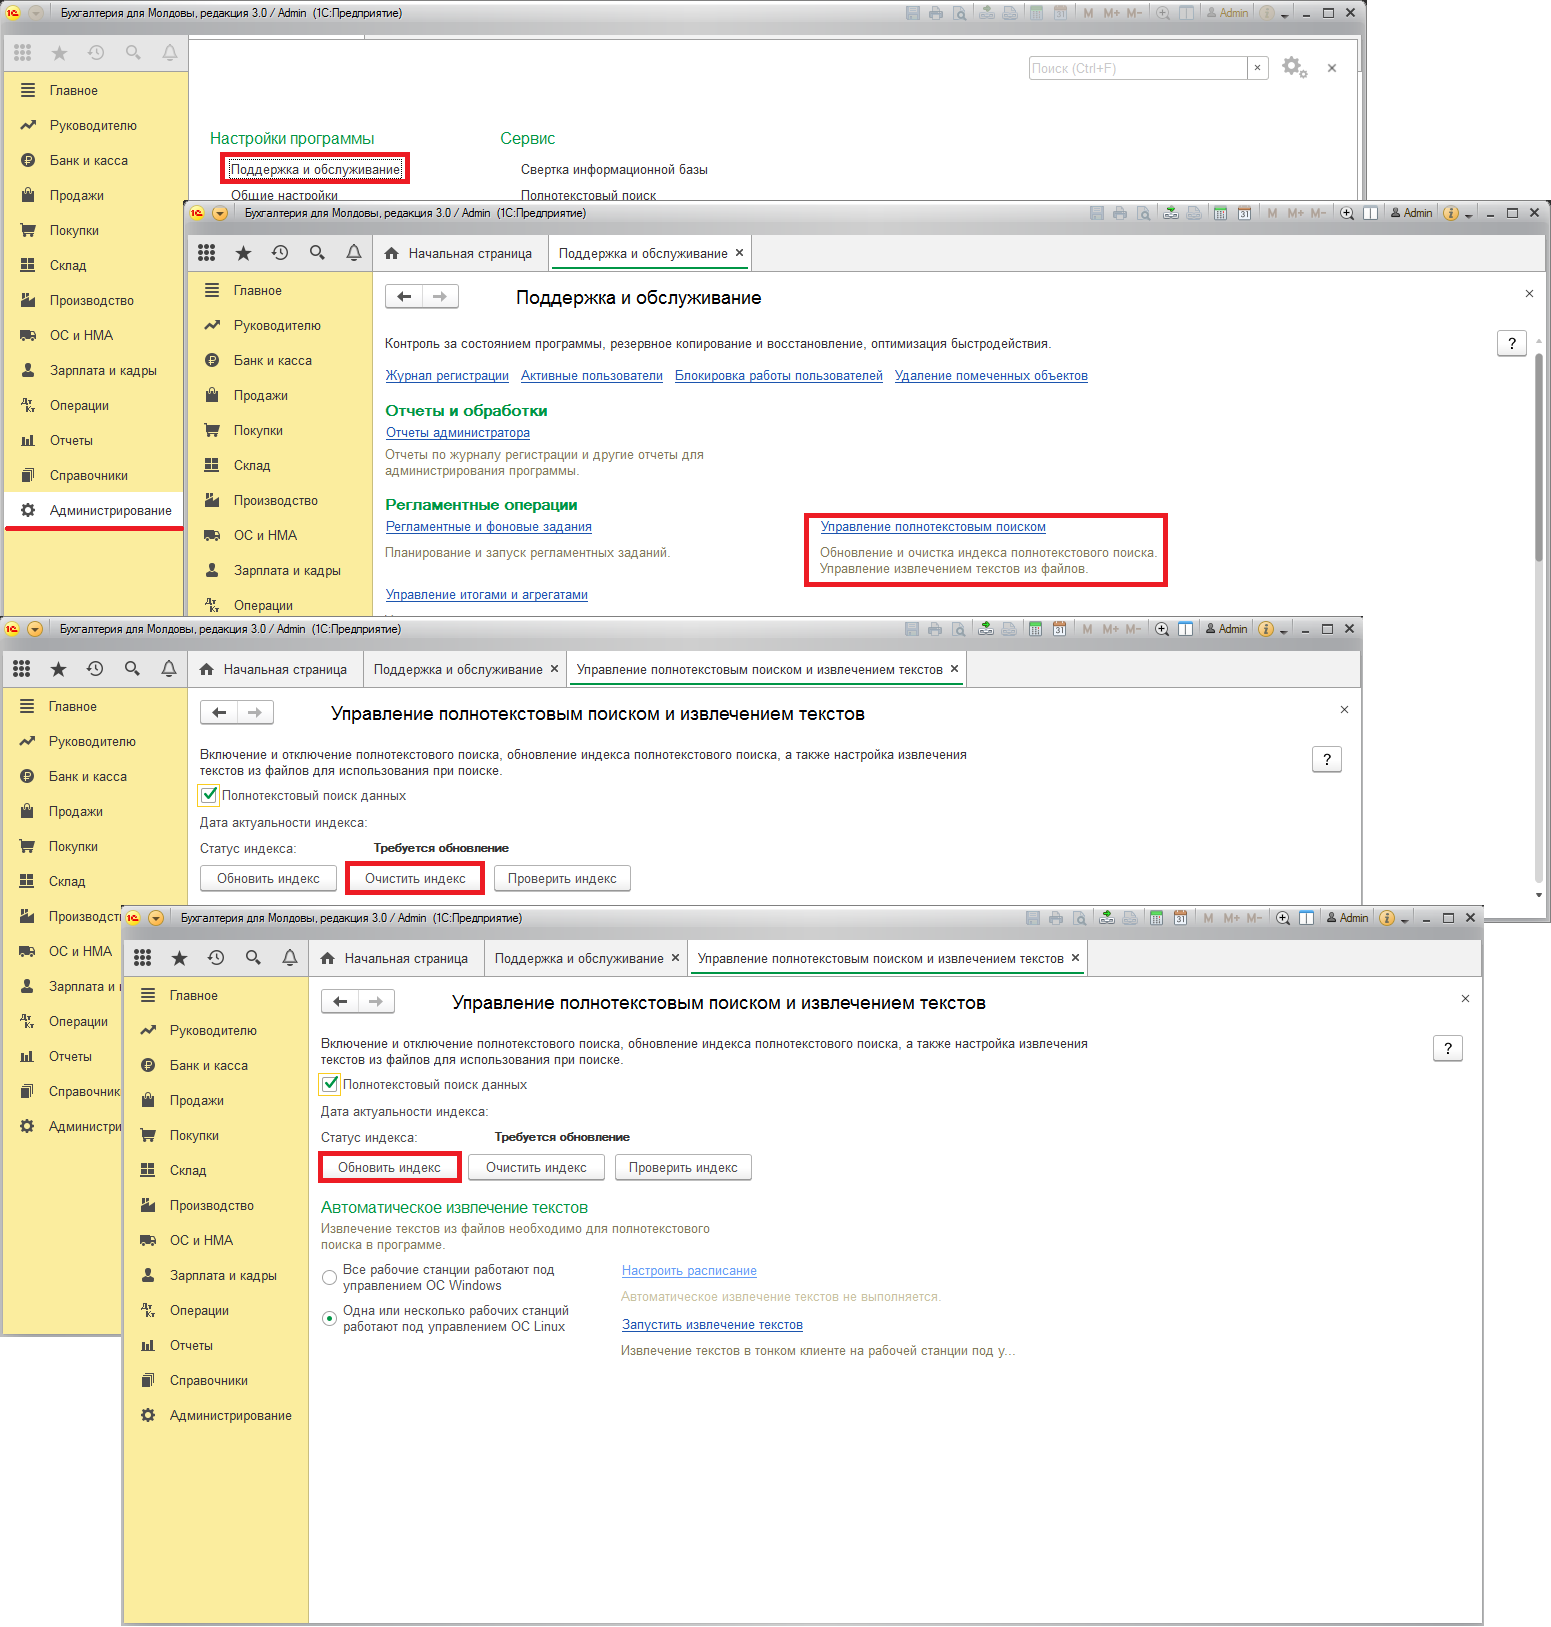Screen dimensions: 1551x1627
Task: Open the orange main menu dropdown in the front window
Action: click(156, 918)
